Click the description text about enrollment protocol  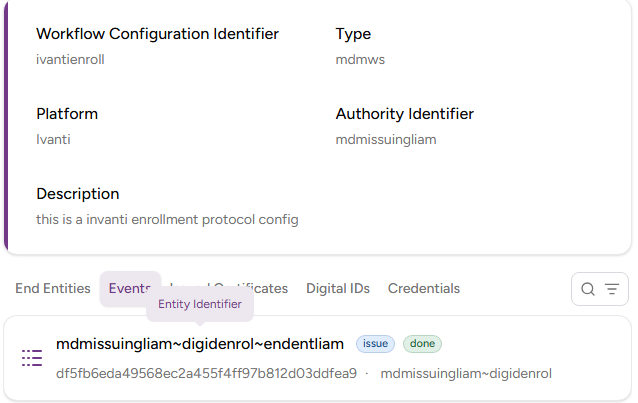point(167,219)
